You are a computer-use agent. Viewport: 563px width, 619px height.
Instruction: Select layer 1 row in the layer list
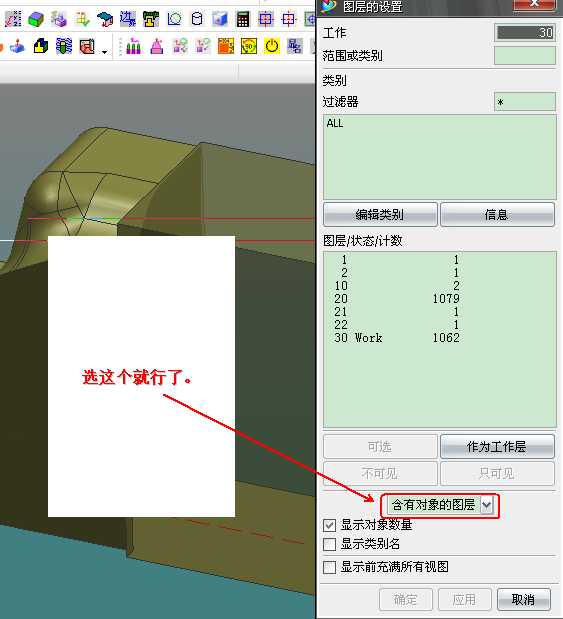point(439,260)
